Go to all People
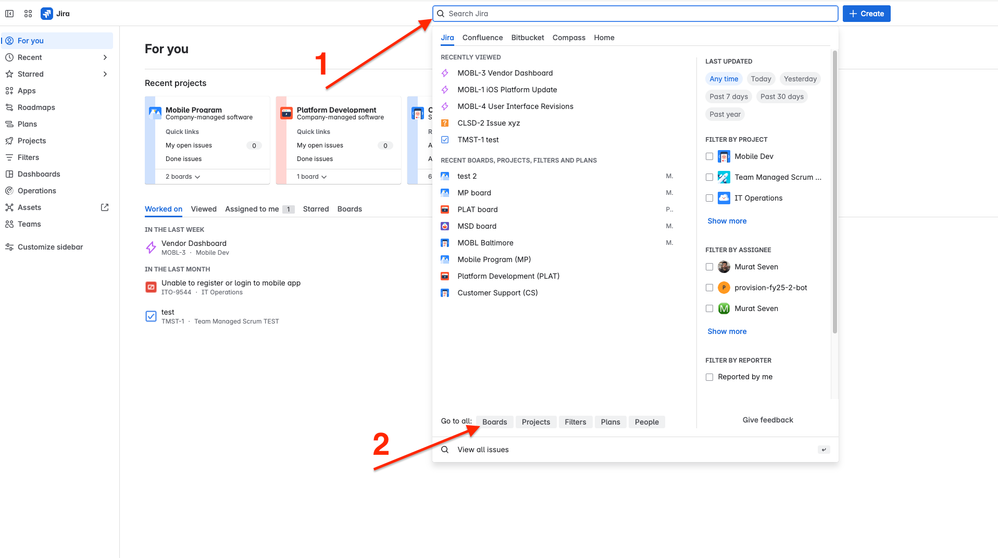 point(647,422)
